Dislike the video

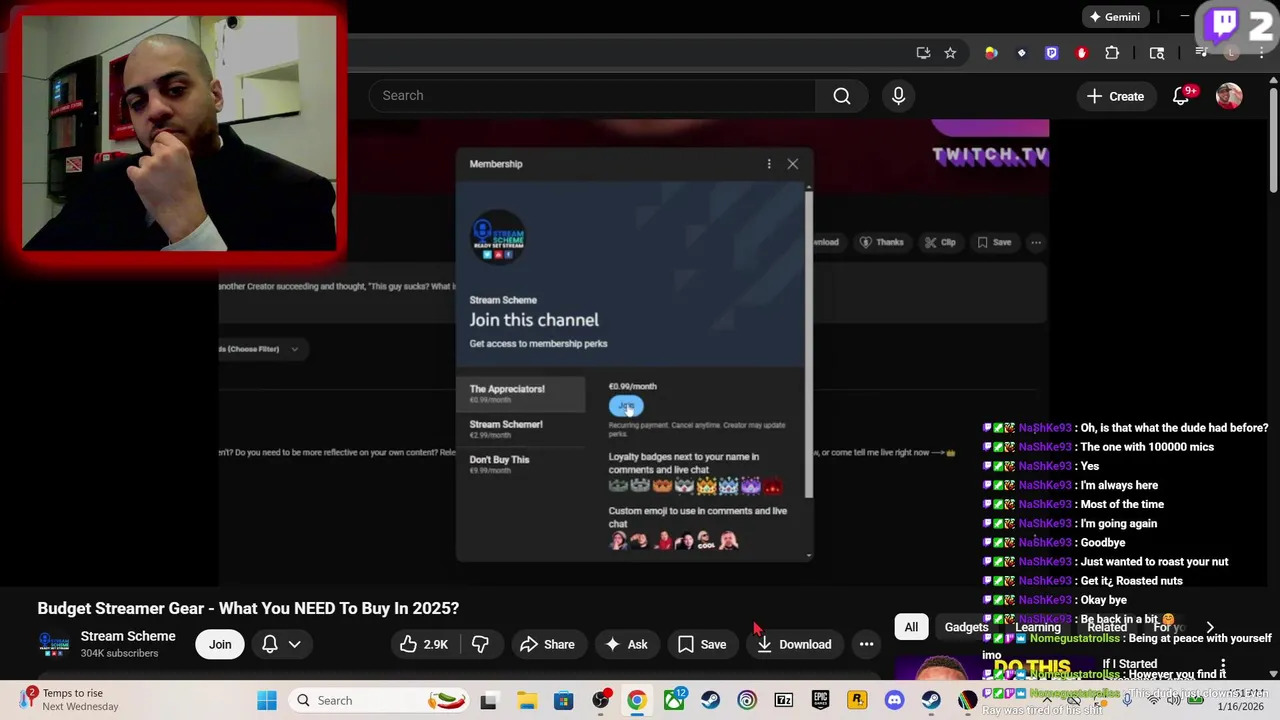480,644
